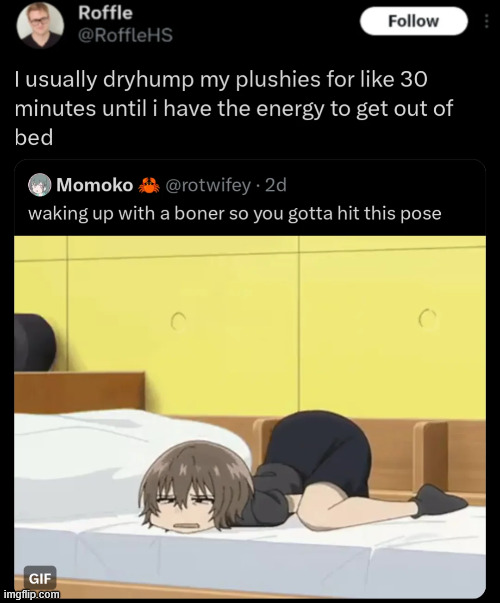Open the 2d timestamp of quoted tweet
500x603 pixels.
(276, 185)
